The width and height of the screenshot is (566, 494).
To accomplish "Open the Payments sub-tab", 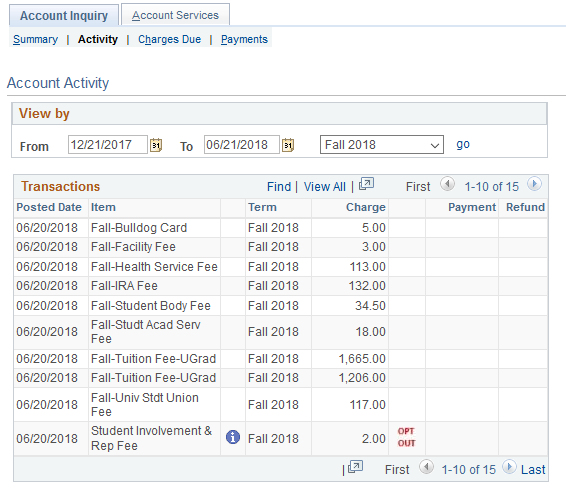I will point(244,39).
